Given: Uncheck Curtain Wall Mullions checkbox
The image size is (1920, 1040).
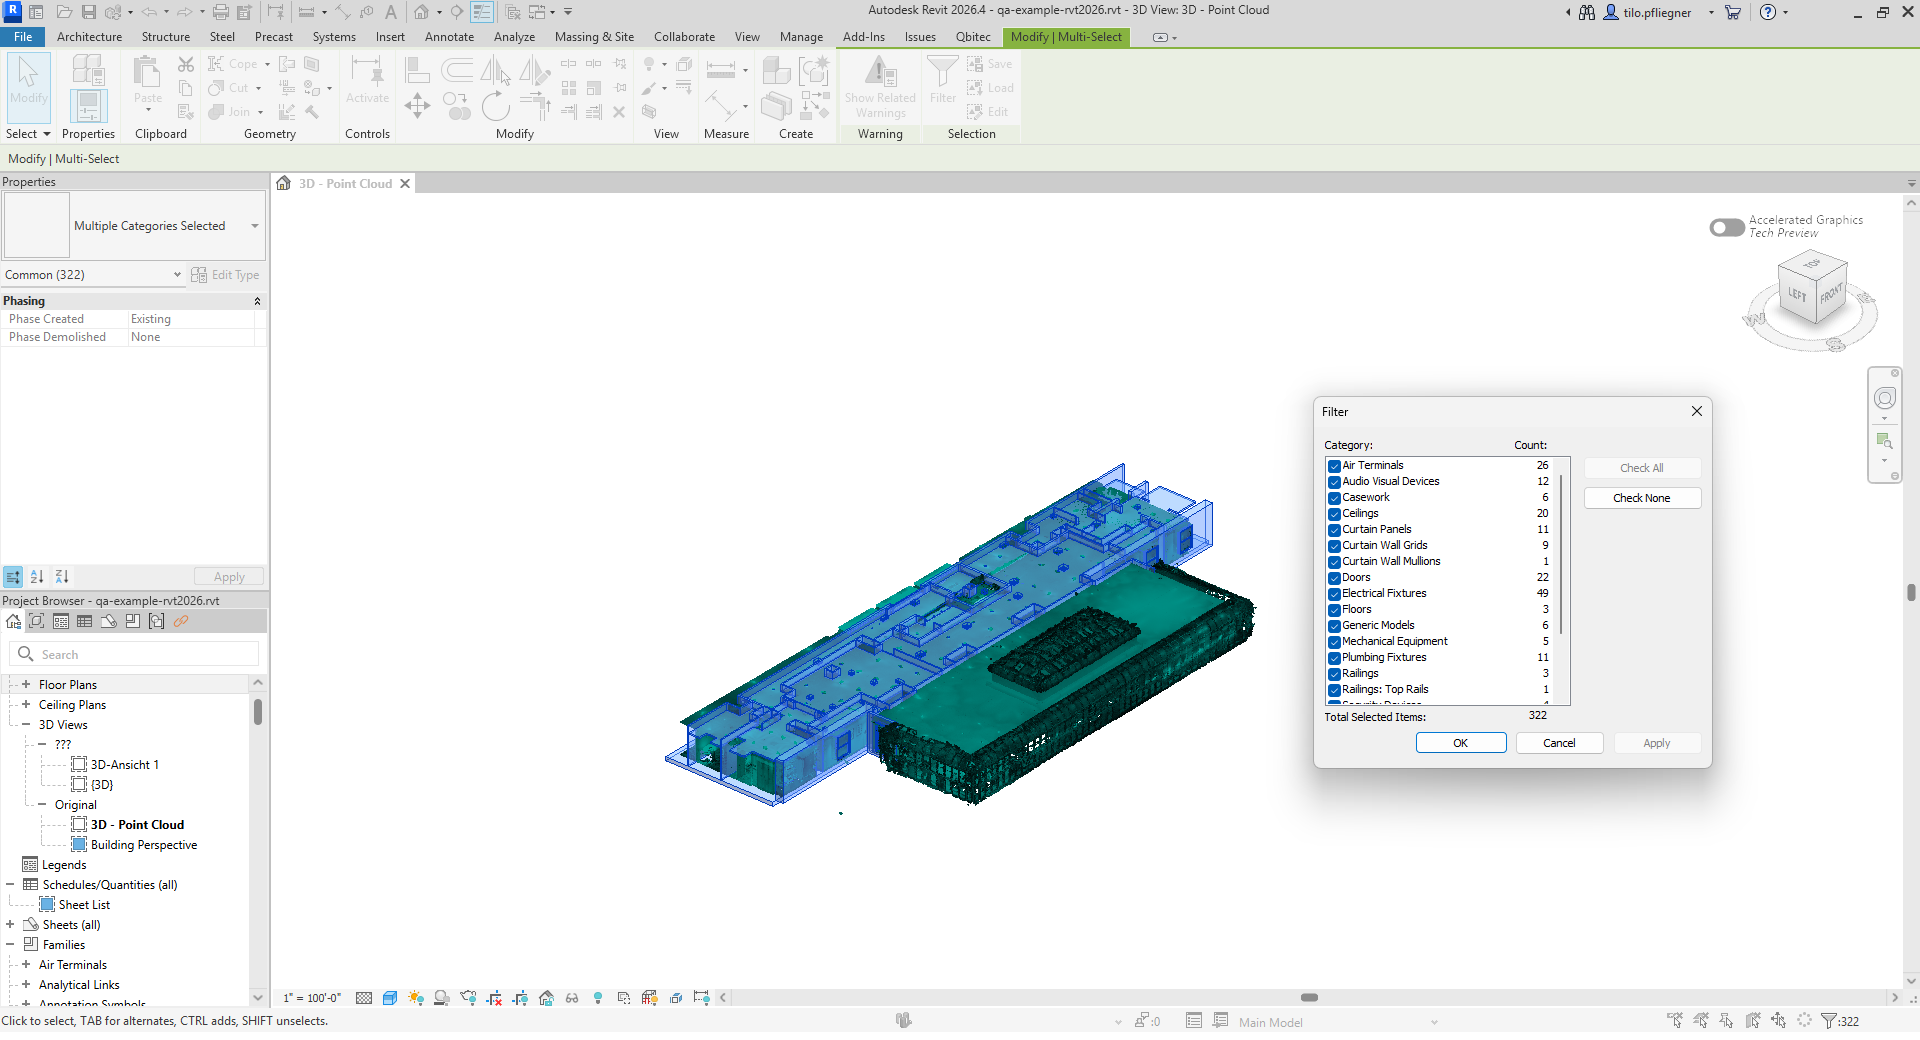Looking at the screenshot, I should point(1334,562).
